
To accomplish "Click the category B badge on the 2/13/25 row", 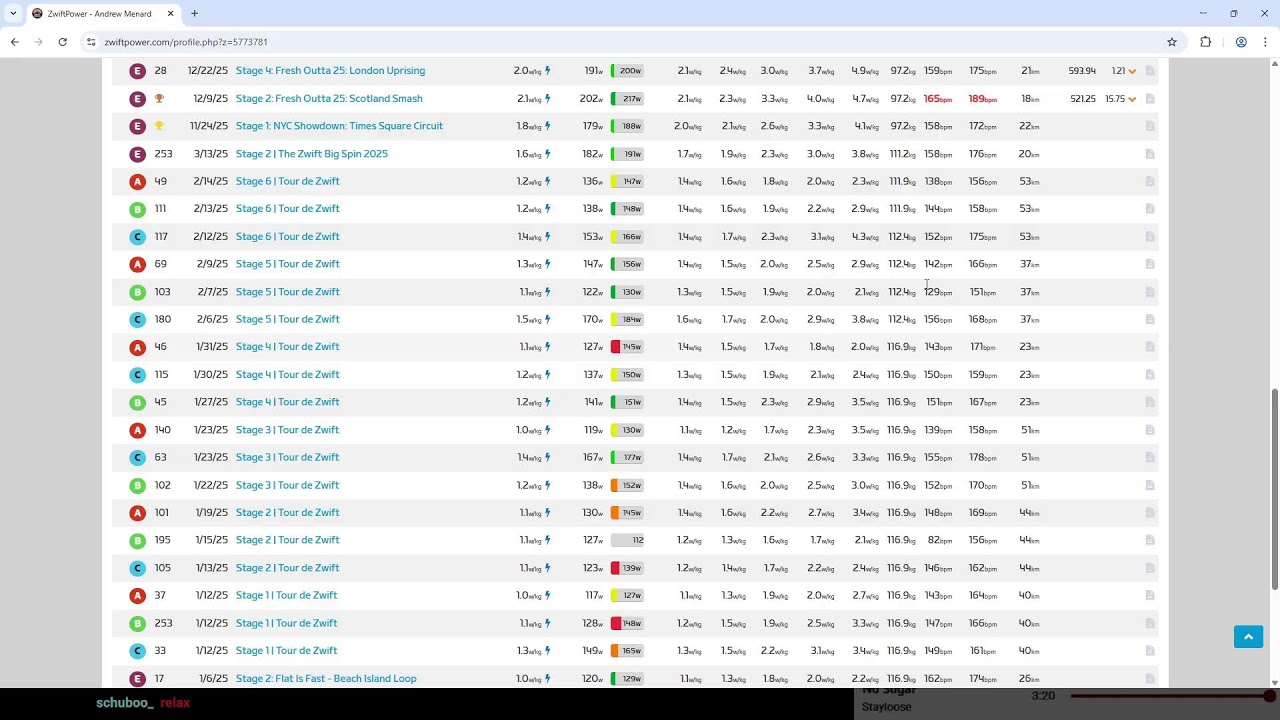I will [x=138, y=209].
